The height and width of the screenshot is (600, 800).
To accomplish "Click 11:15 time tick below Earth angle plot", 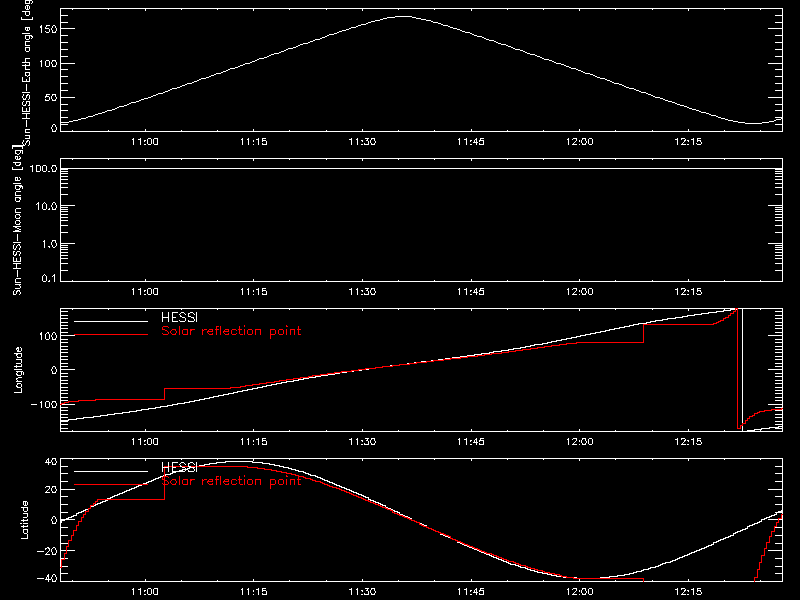I will 254,142.
